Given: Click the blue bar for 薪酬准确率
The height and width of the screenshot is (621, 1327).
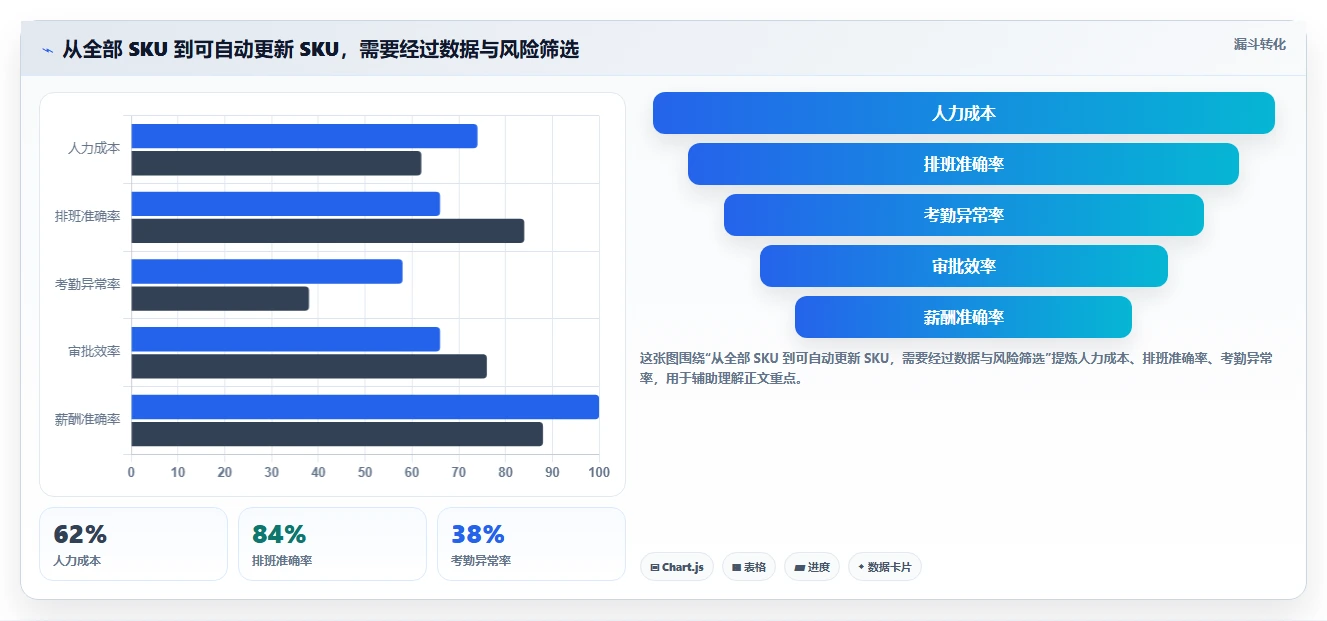Looking at the screenshot, I should click(365, 407).
